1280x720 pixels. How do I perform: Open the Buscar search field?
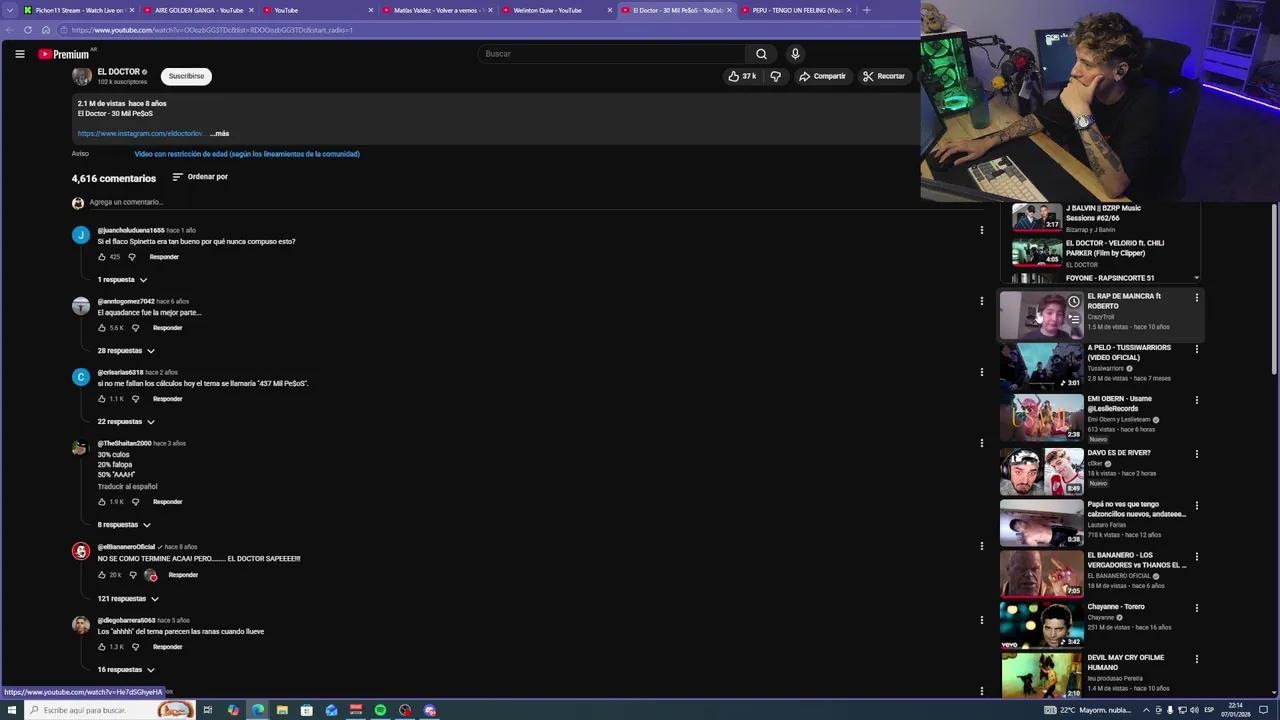(611, 54)
